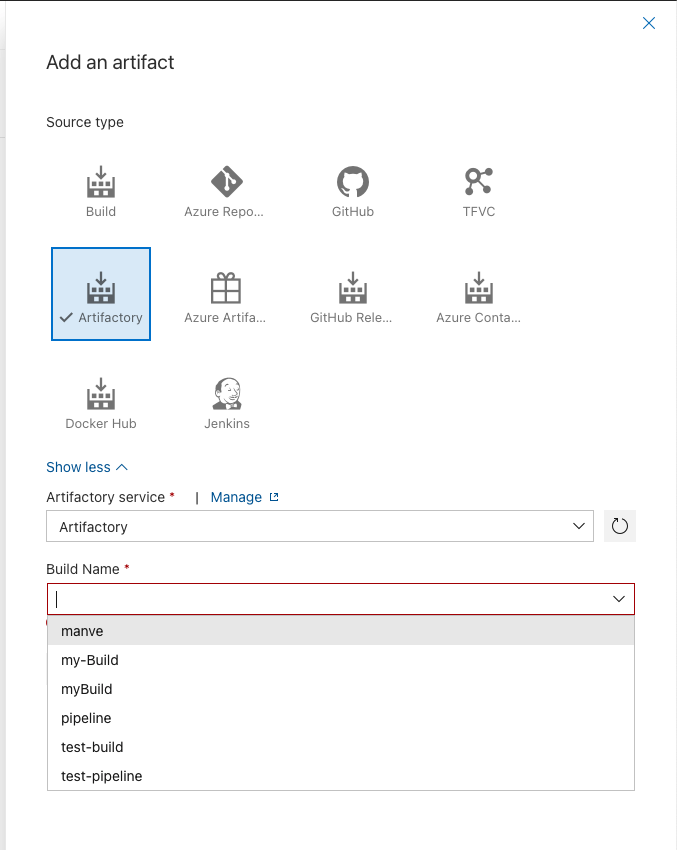Choose test-pipeline build name option

pos(341,776)
